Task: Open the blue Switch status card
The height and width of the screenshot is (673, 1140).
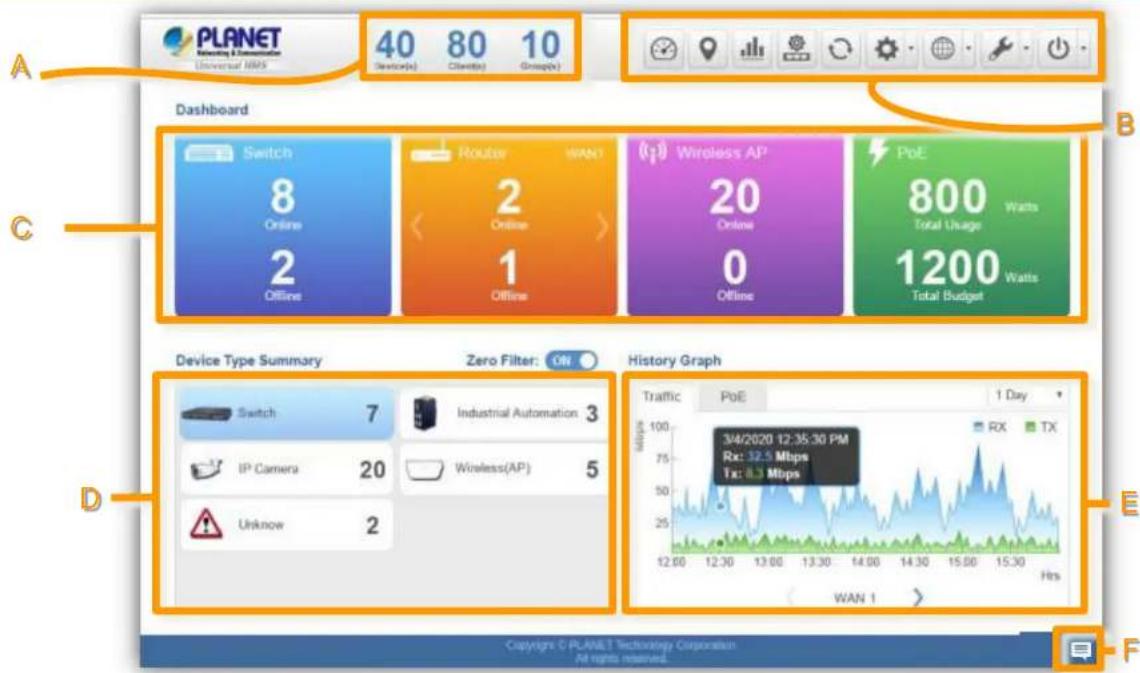Action: [x=283, y=225]
